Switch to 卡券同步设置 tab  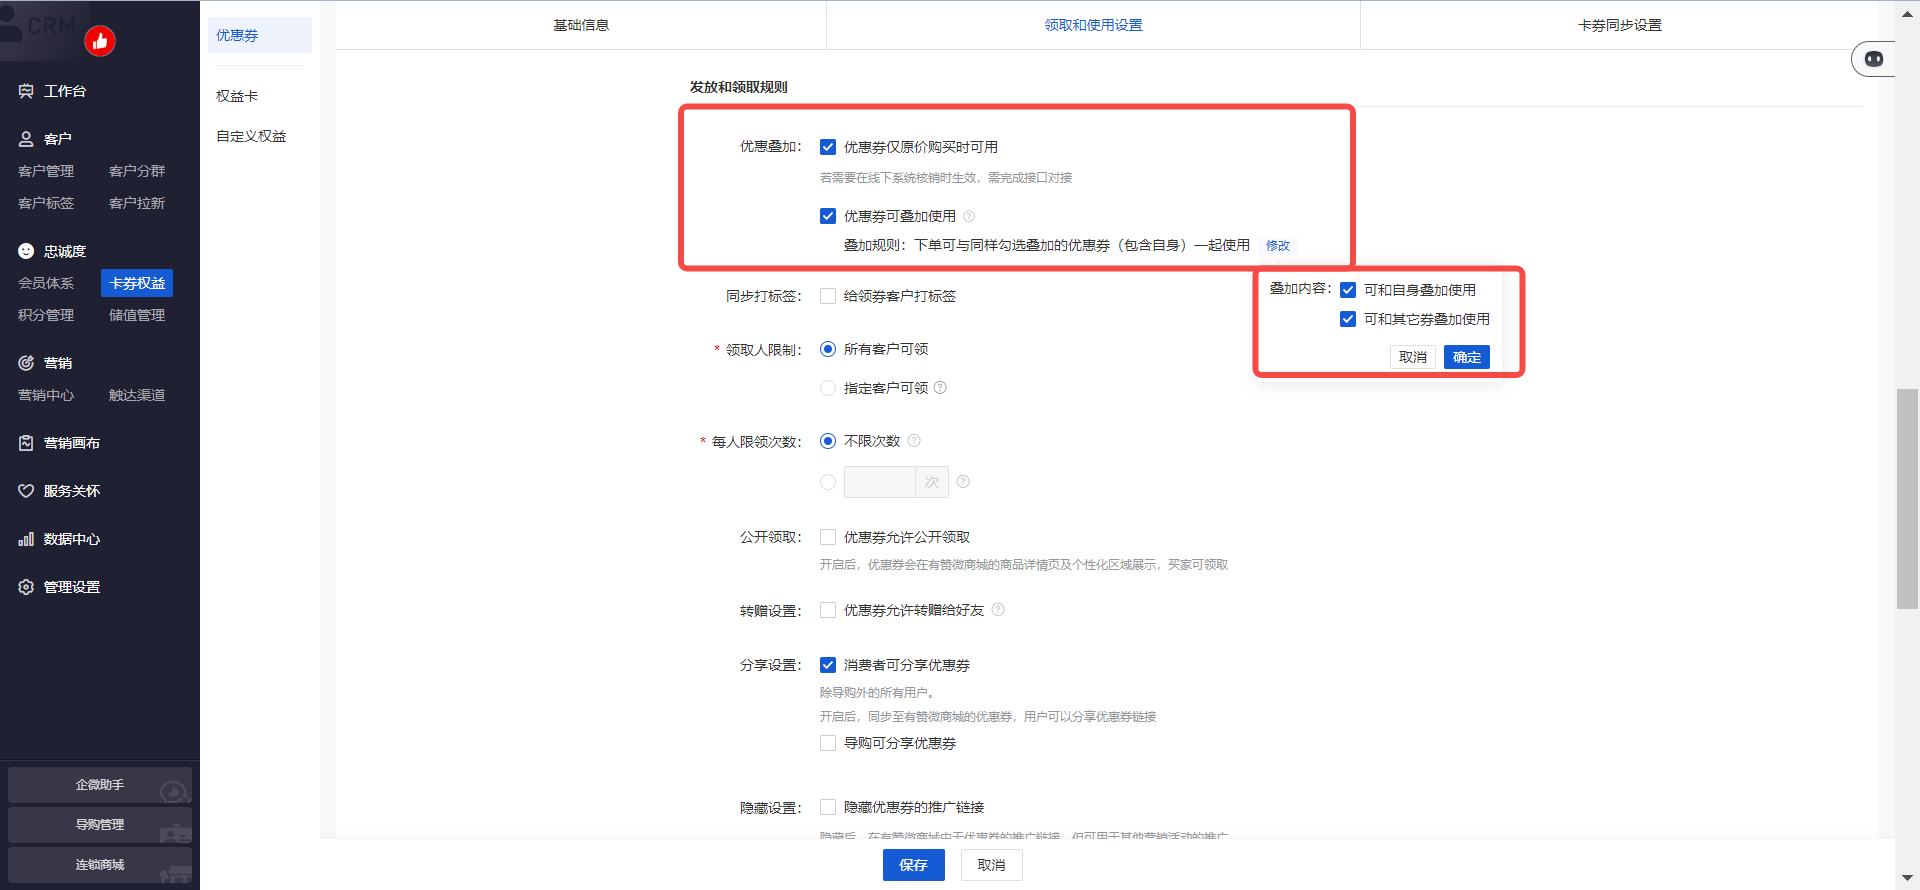1620,25
